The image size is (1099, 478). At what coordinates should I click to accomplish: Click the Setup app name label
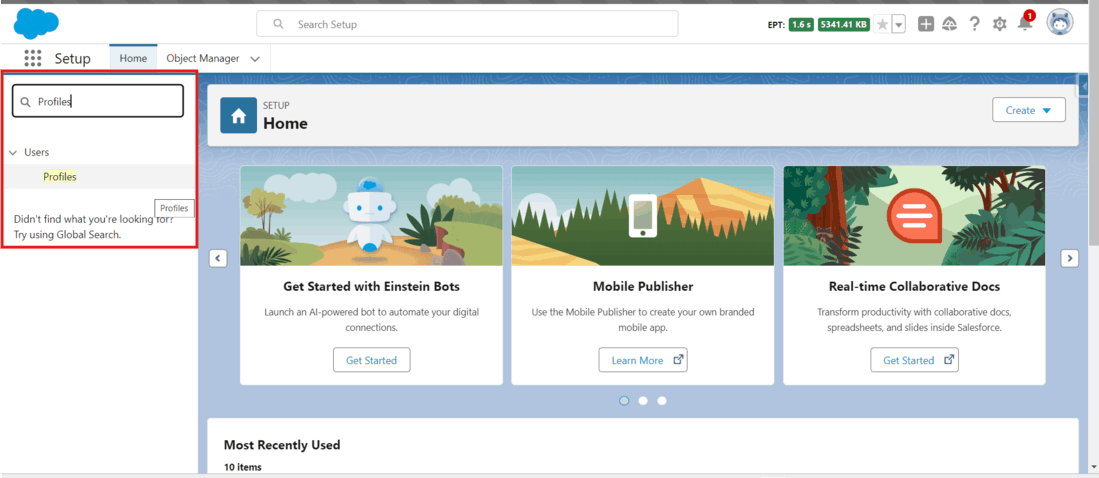tap(73, 59)
